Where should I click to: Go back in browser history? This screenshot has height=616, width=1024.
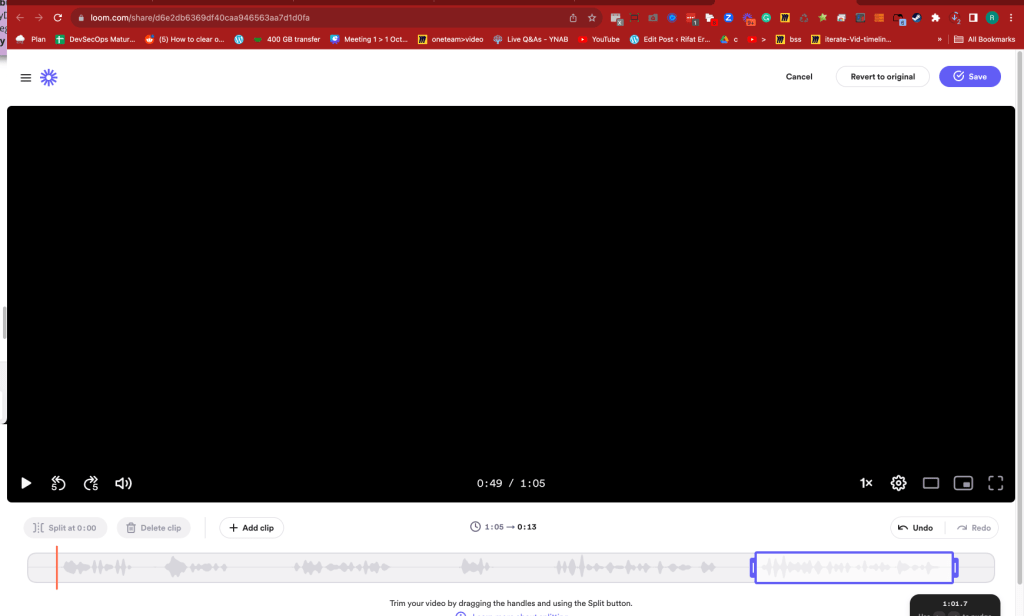20,18
